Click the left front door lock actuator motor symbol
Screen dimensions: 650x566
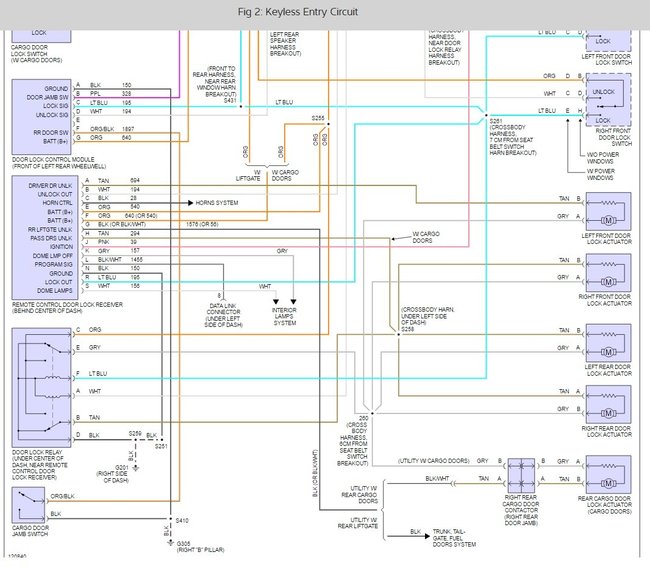(x=608, y=221)
